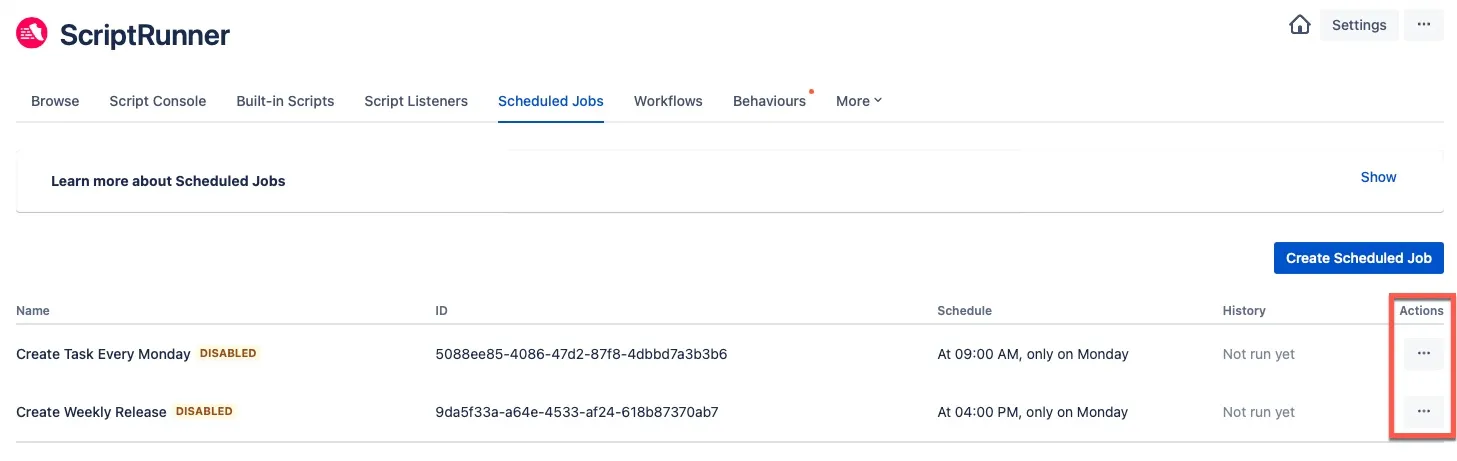Click Create Scheduled Job button

1358,258
